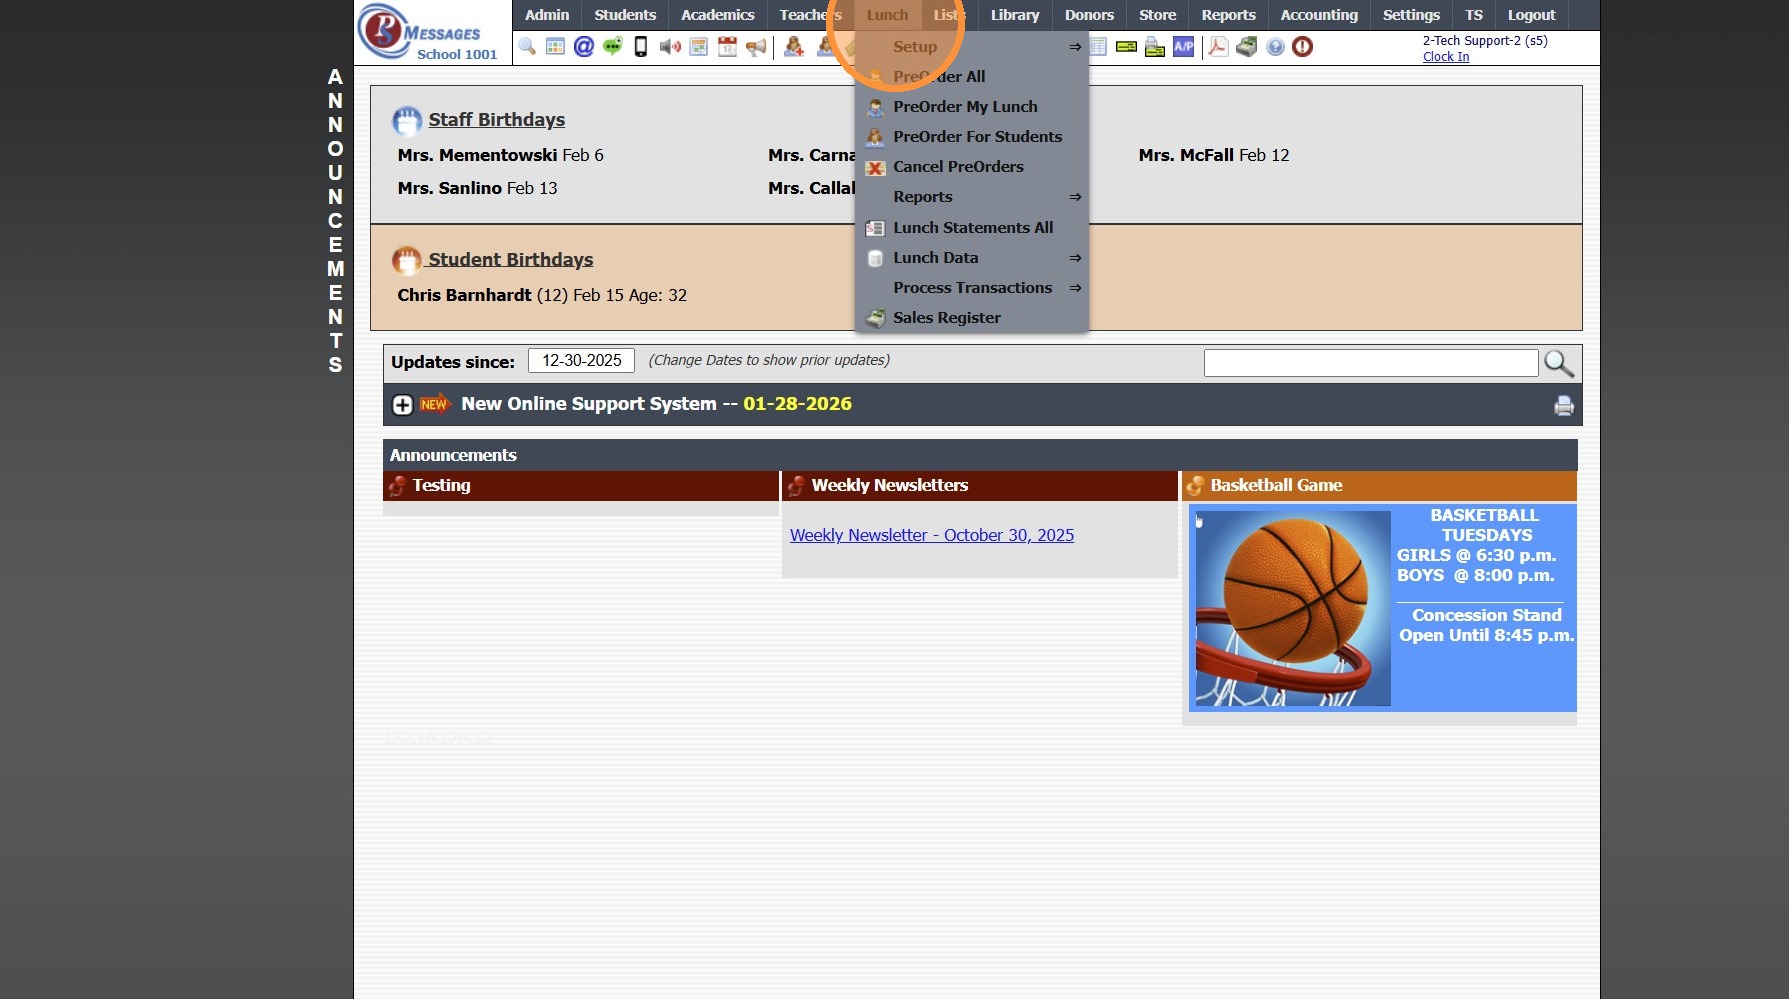Open the Admin menu
This screenshot has height=999, width=1789.
[547, 15]
